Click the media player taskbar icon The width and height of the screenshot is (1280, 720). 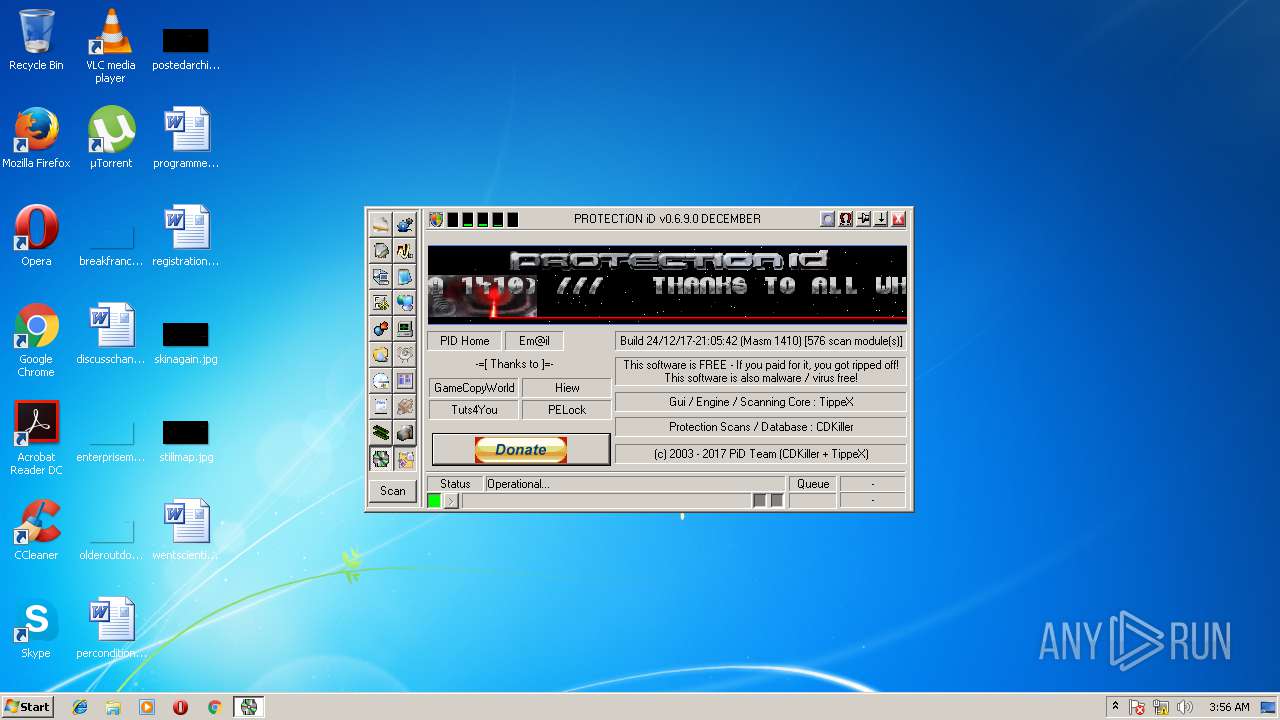[147, 707]
